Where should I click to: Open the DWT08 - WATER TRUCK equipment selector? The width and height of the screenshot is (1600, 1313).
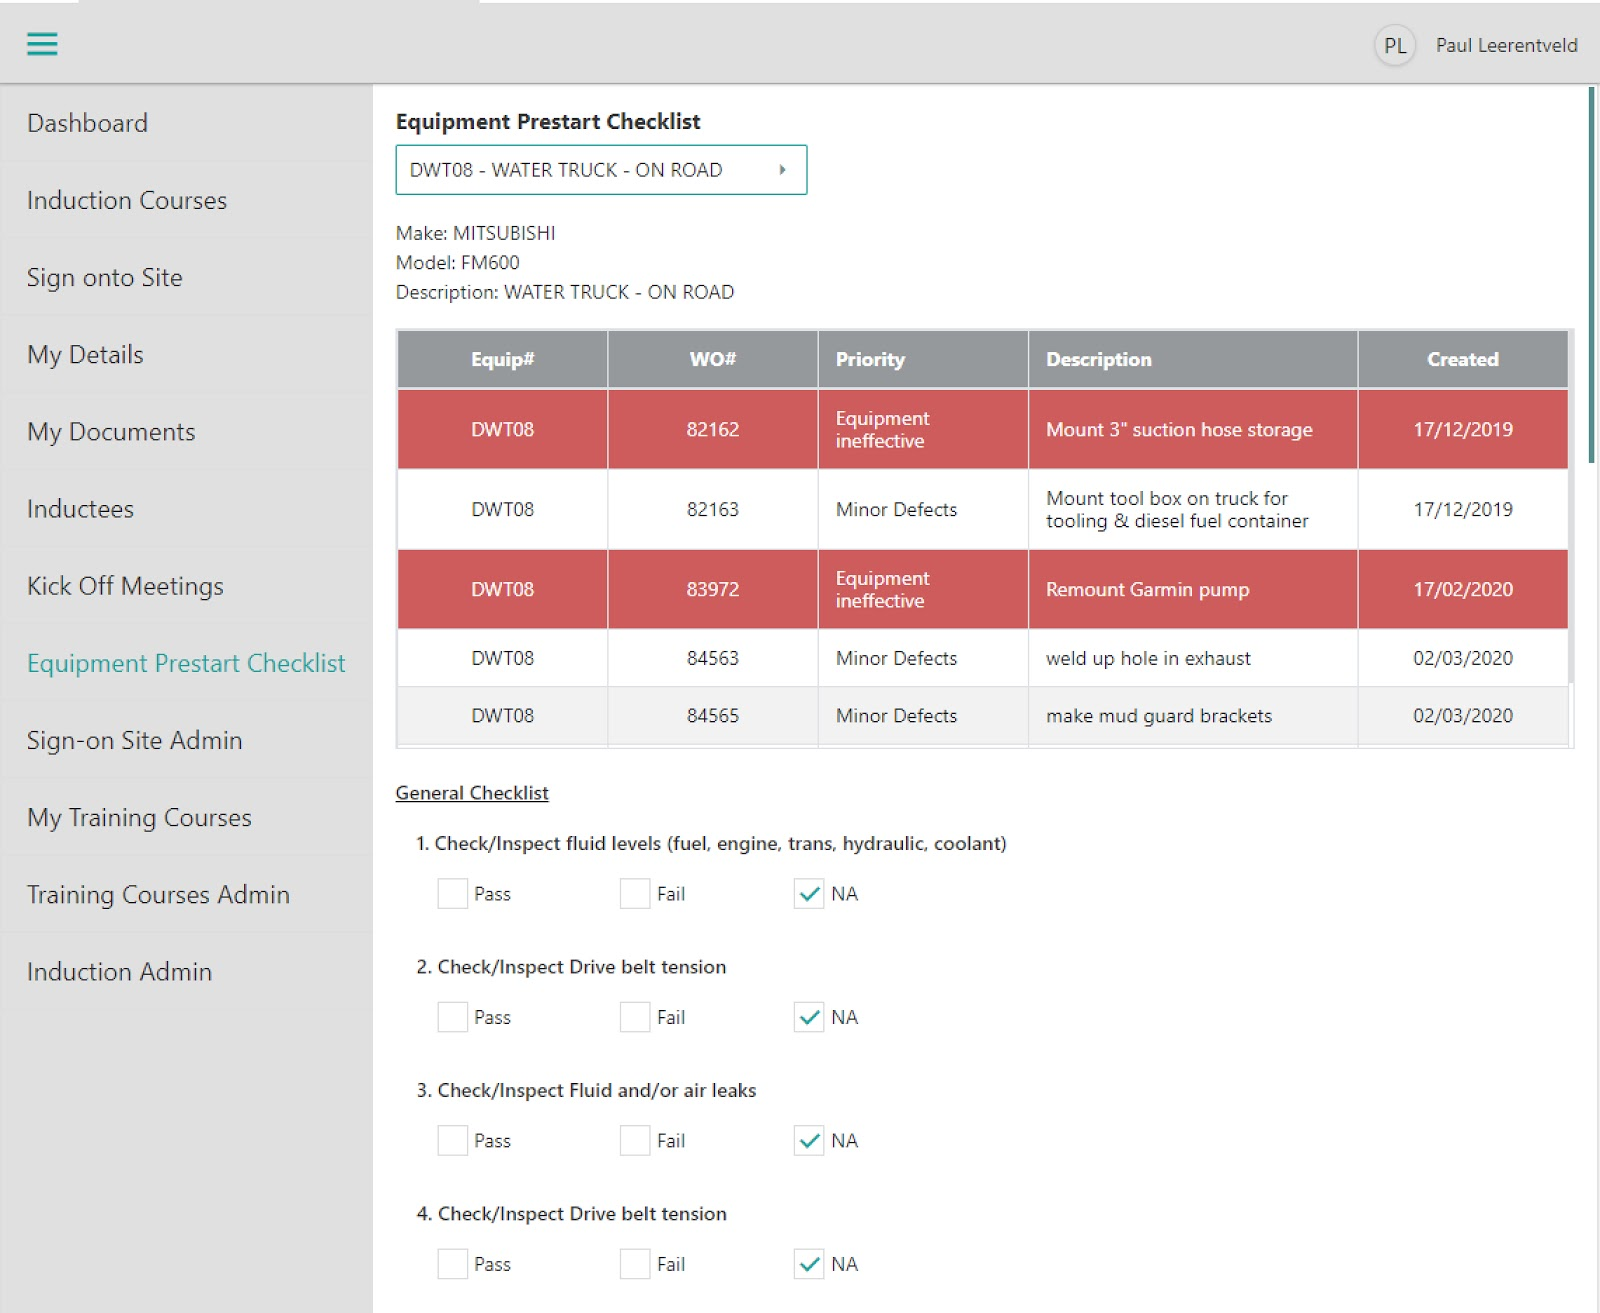(585, 170)
